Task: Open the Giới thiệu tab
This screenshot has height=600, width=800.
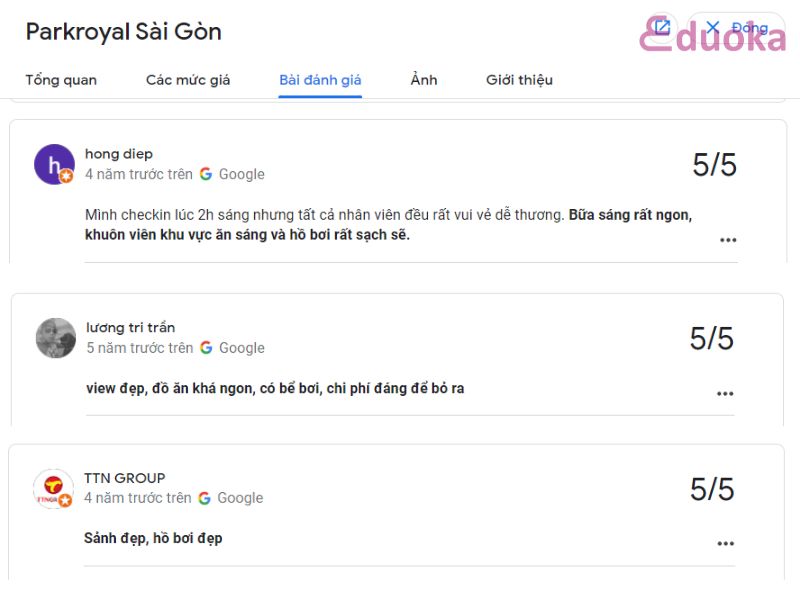Action: click(x=519, y=80)
